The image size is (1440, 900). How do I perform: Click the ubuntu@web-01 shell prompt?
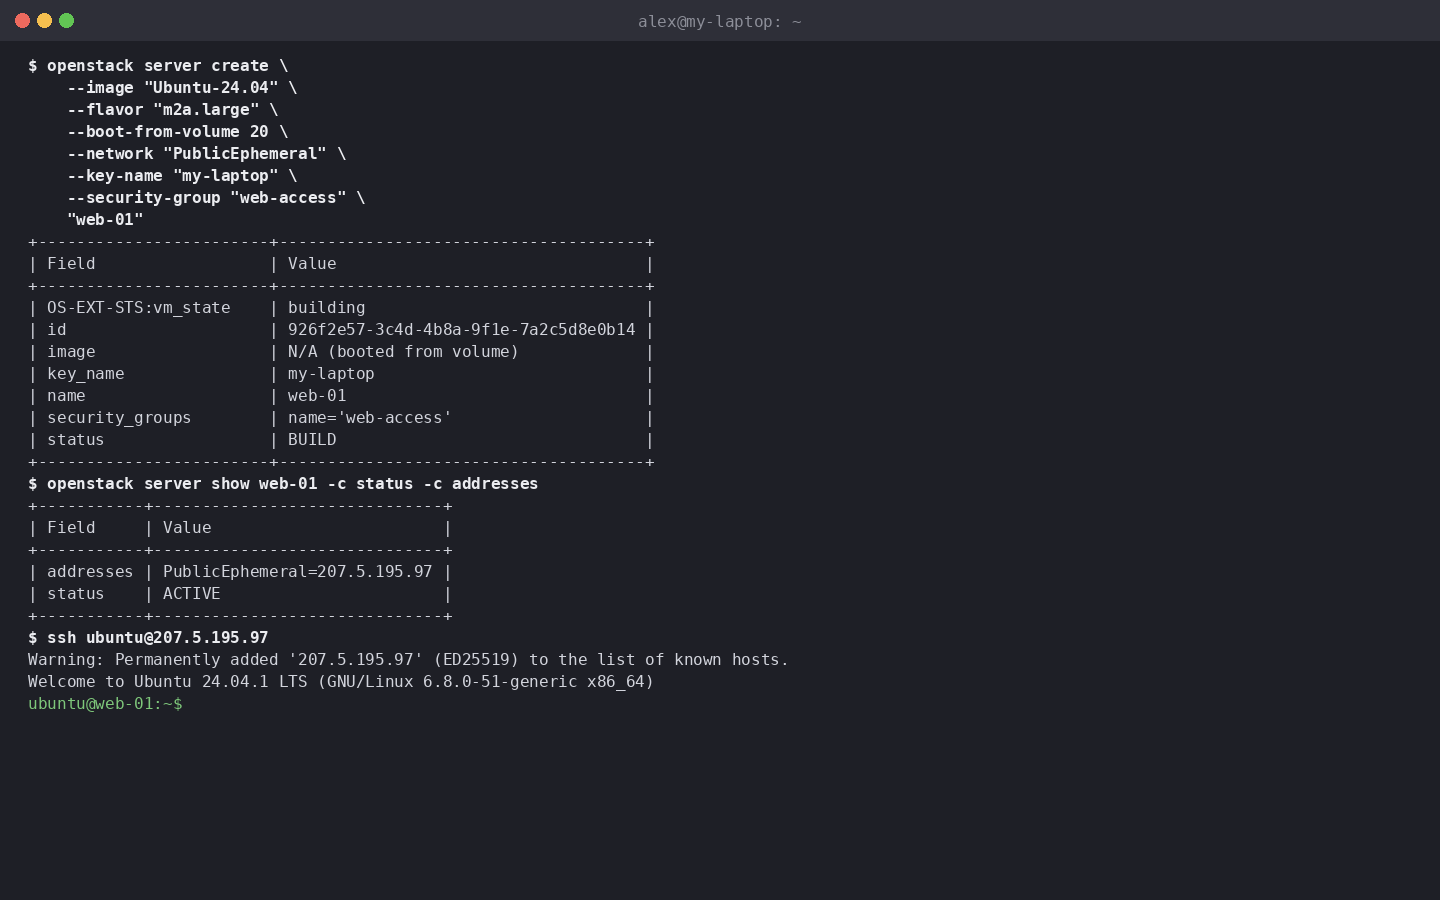(x=105, y=704)
